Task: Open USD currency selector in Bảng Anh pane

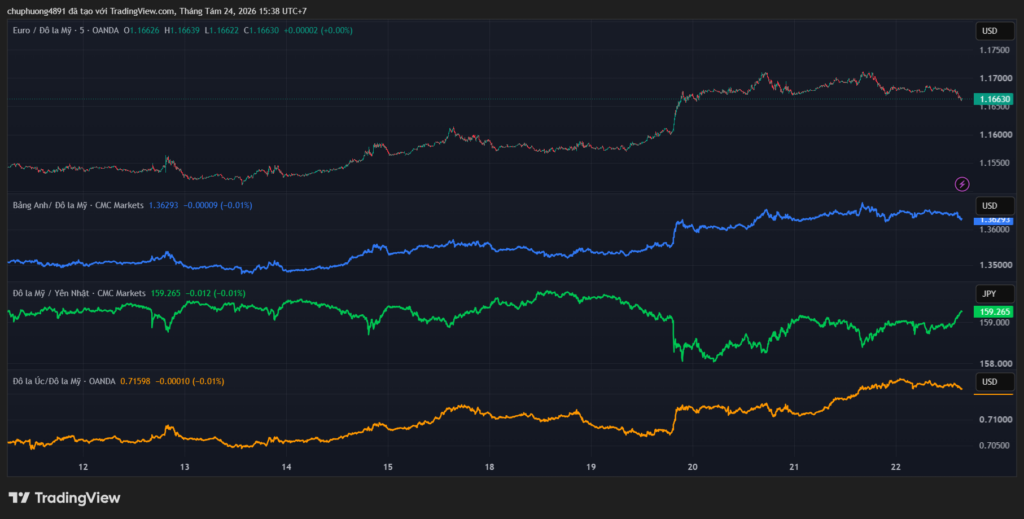Action: [x=995, y=206]
